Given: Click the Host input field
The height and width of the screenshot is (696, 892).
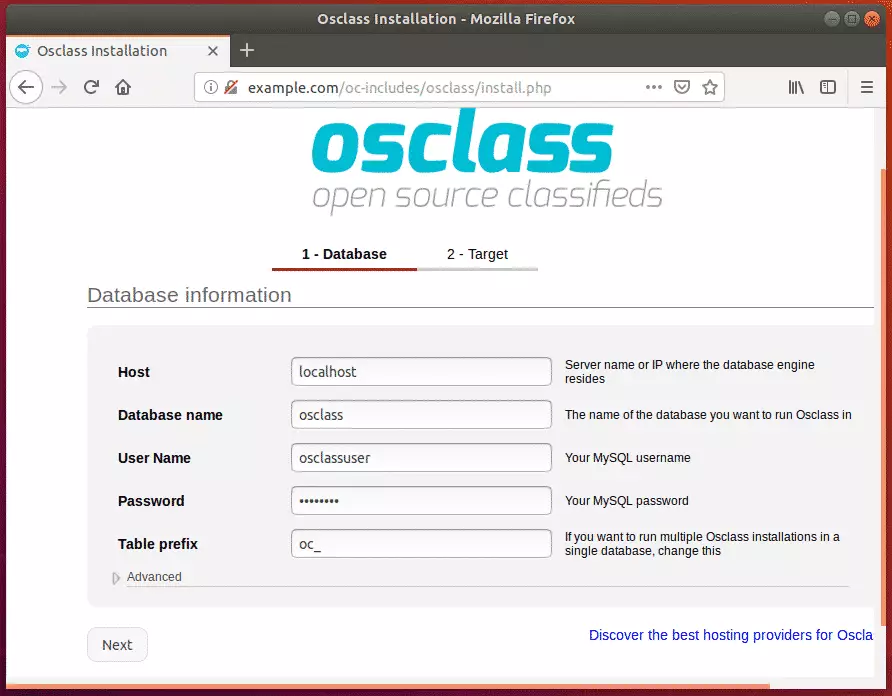Looking at the screenshot, I should coord(421,372).
